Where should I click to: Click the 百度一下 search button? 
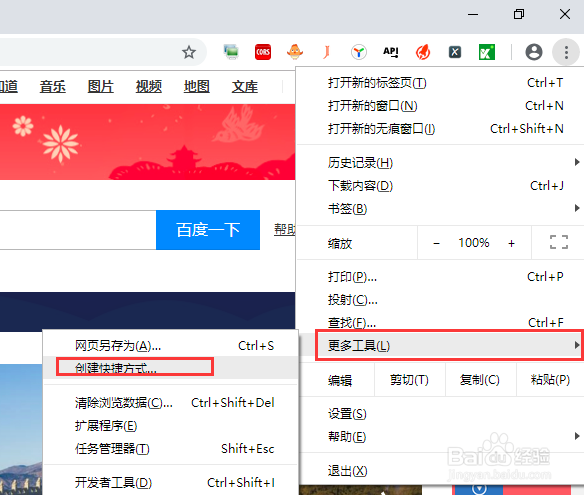tap(208, 230)
